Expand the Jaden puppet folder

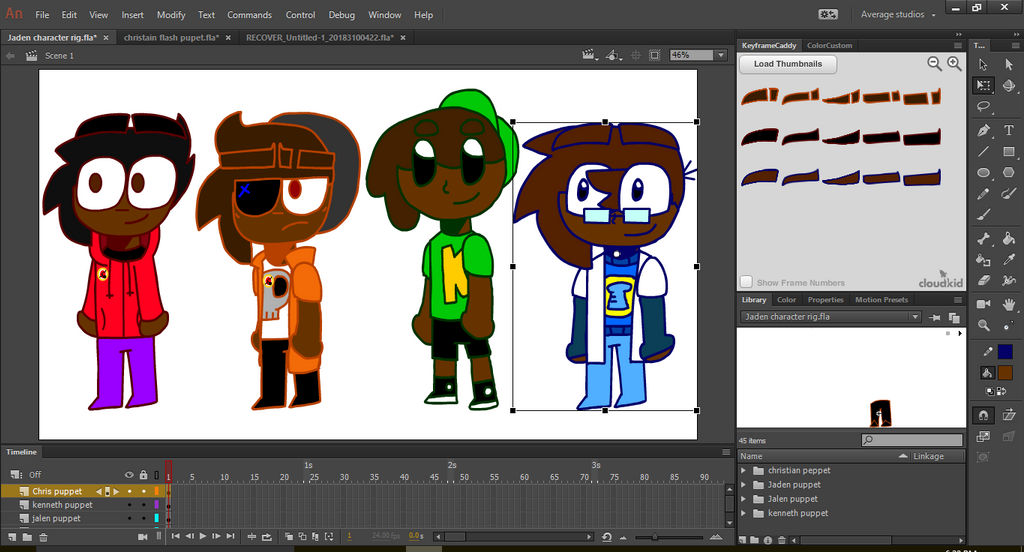coord(743,485)
